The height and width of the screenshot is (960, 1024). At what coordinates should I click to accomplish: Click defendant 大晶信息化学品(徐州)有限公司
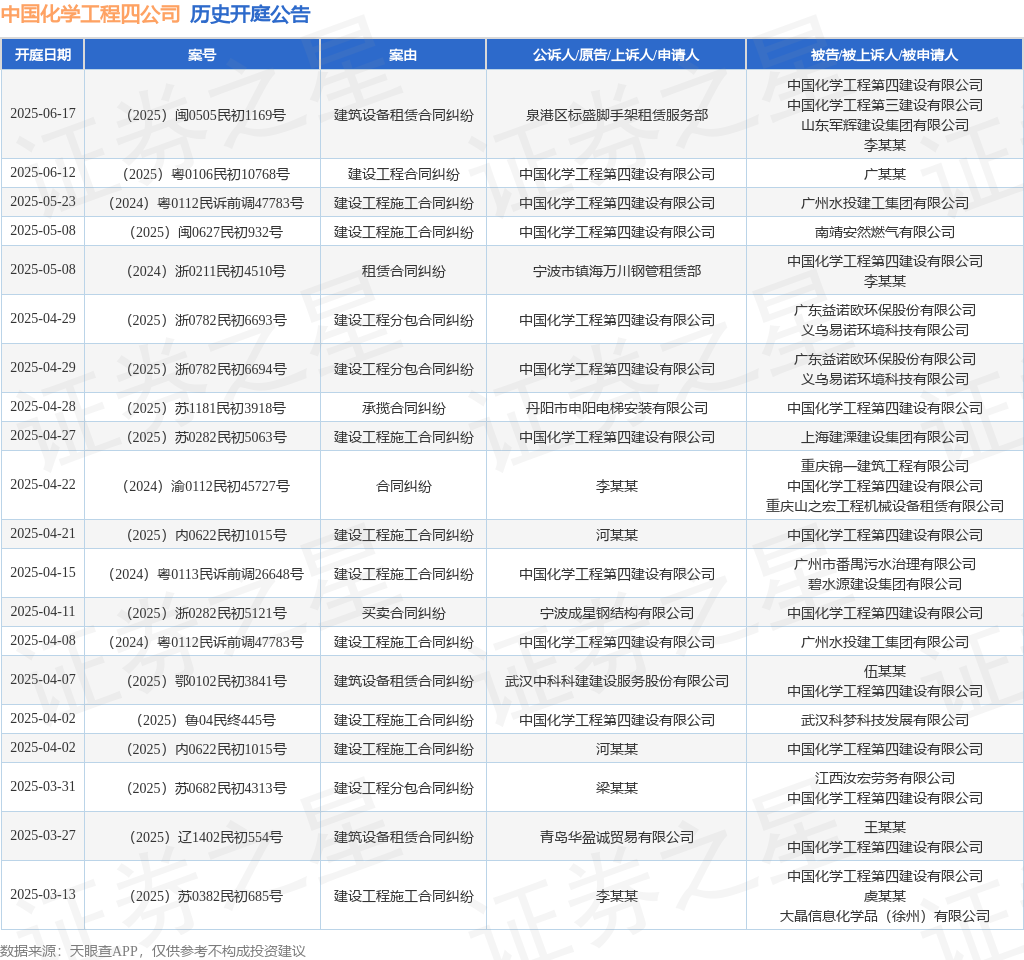coord(885,916)
